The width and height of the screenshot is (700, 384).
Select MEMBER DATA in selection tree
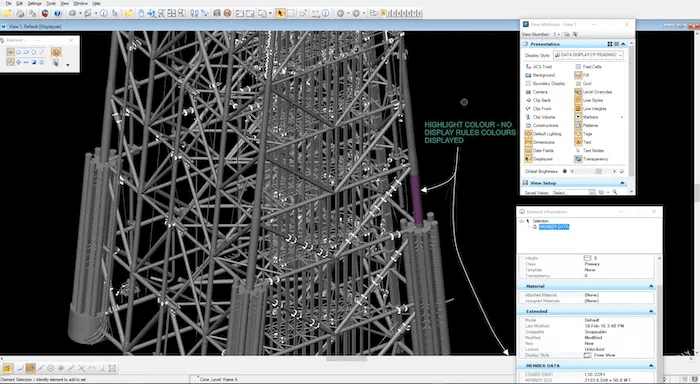point(554,227)
